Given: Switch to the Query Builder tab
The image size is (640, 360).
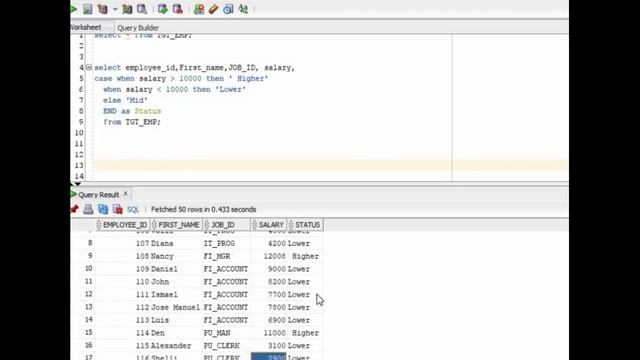Looking at the screenshot, I should pos(138,28).
